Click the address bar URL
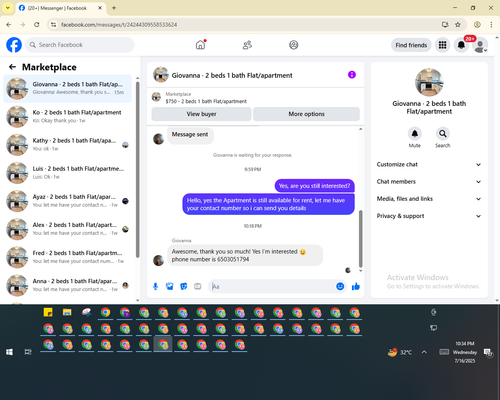500x400 pixels. pyautogui.click(x=119, y=25)
